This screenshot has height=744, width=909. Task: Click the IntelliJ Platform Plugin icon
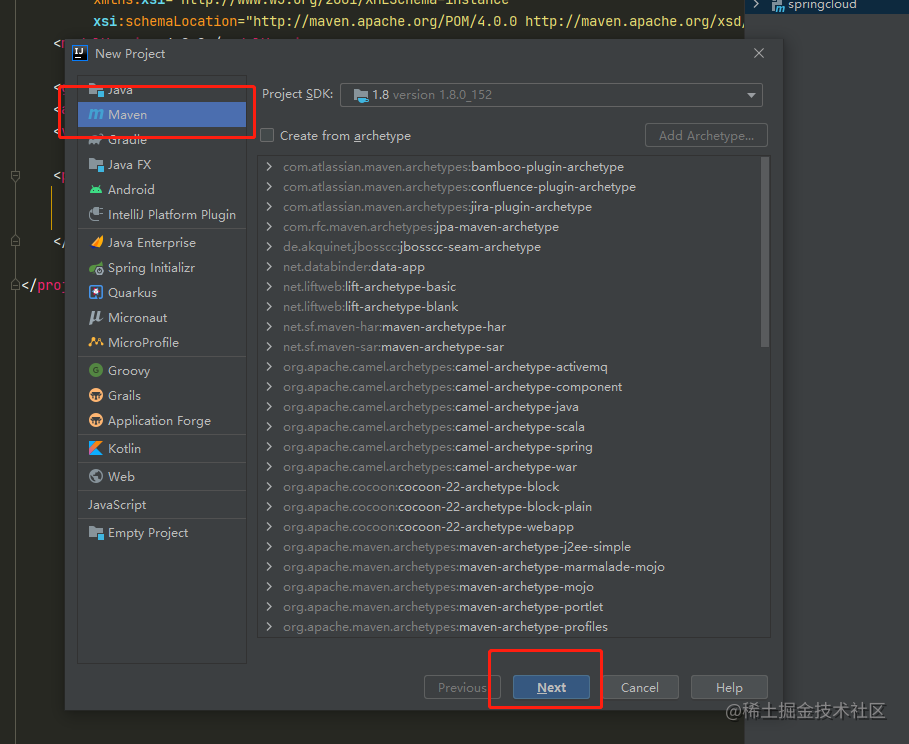pos(96,215)
